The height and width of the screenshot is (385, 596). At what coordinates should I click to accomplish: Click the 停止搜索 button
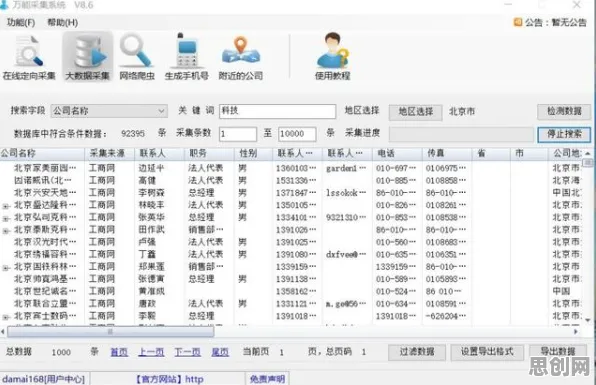pyautogui.click(x=564, y=134)
